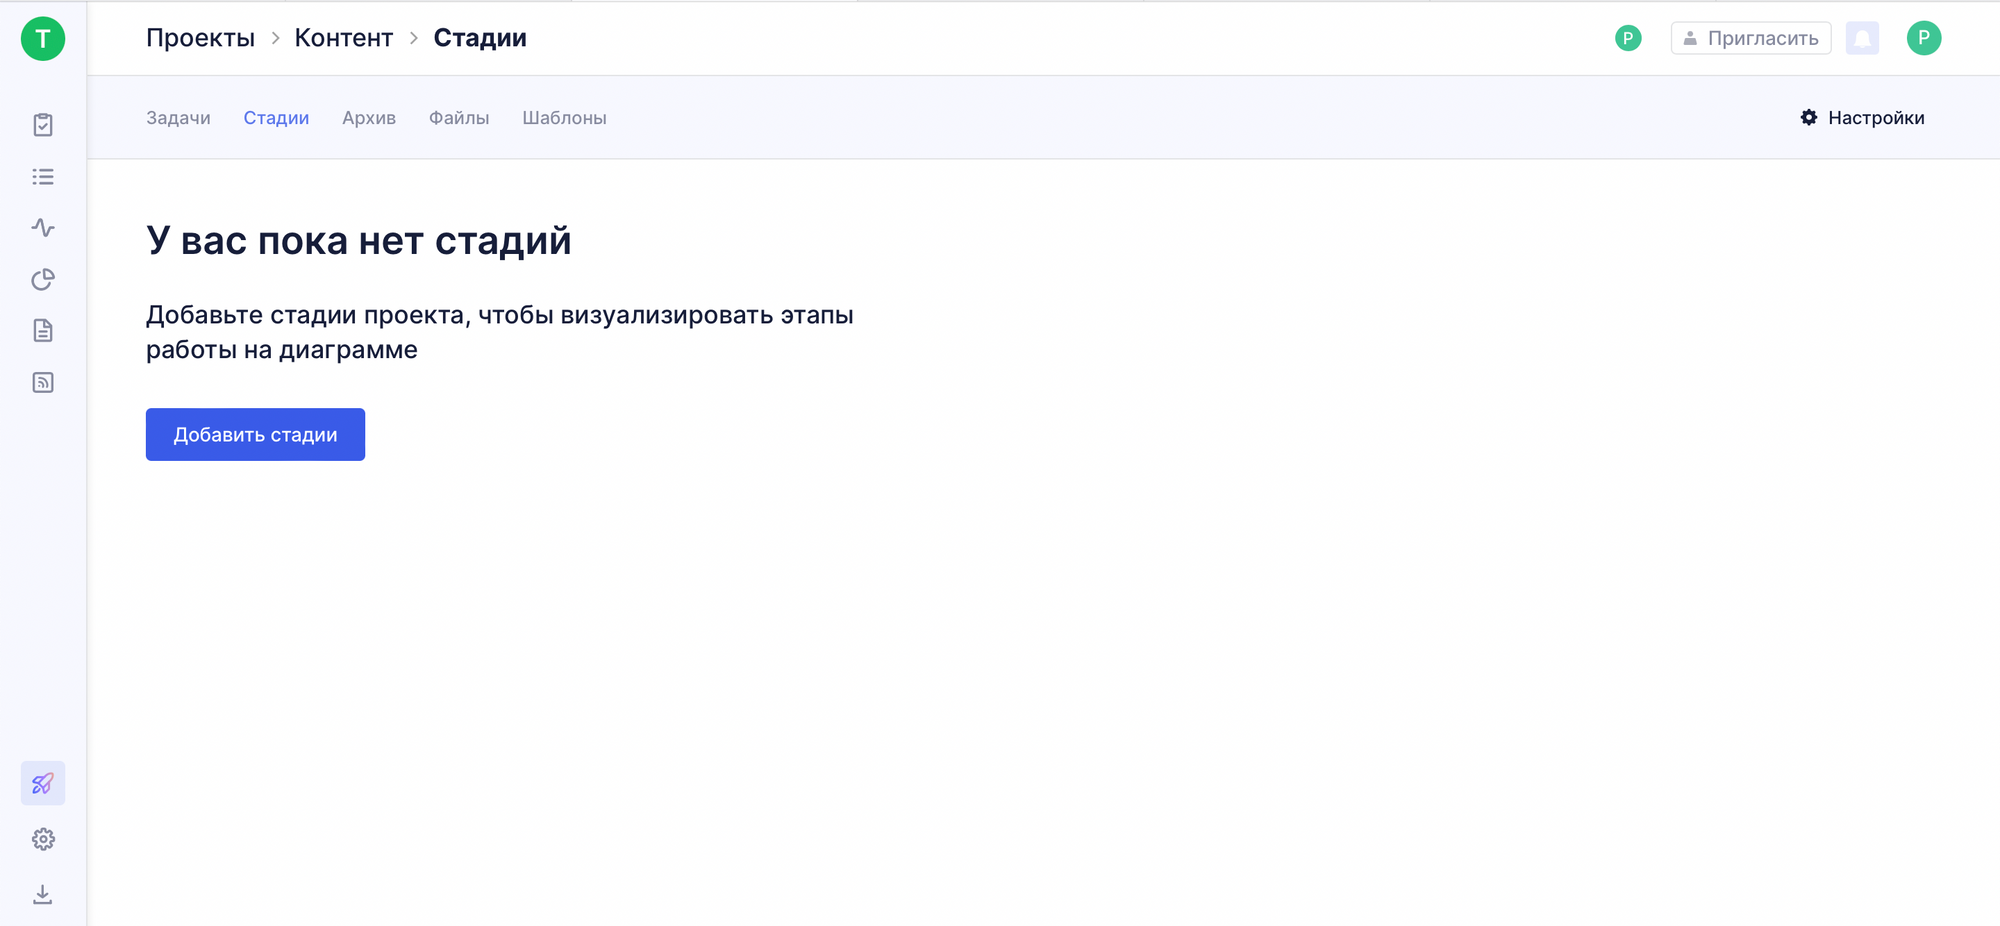Screen dimensions: 2000x926
Task: Open the notifications bell icon
Action: (x=1862, y=38)
